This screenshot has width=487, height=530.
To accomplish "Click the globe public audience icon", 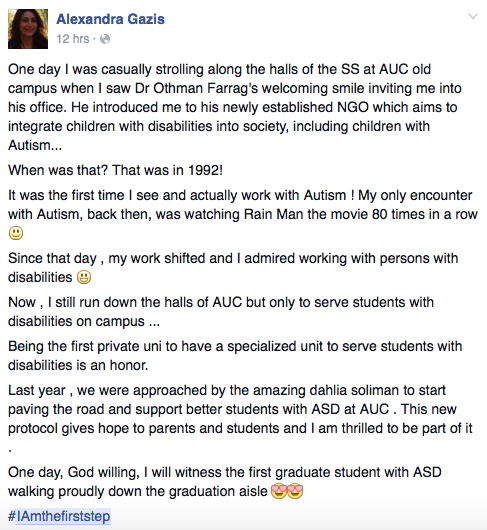I will pyautogui.click(x=105, y=39).
